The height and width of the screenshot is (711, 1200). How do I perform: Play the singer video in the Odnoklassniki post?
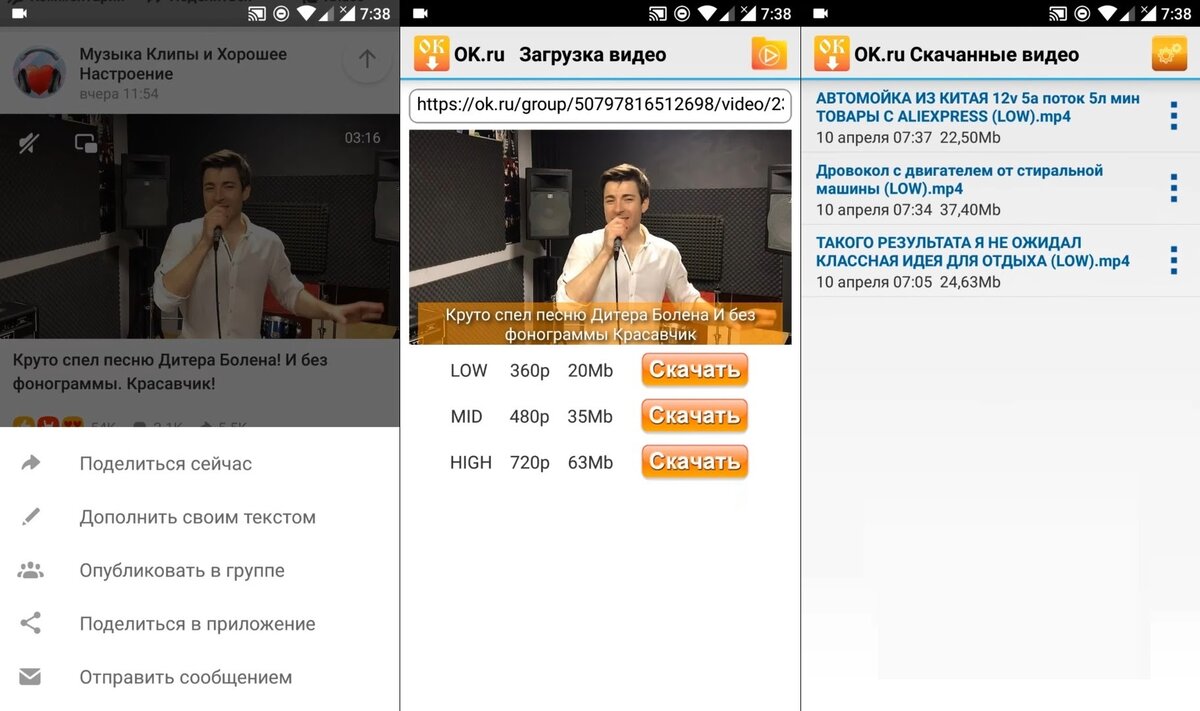click(200, 226)
